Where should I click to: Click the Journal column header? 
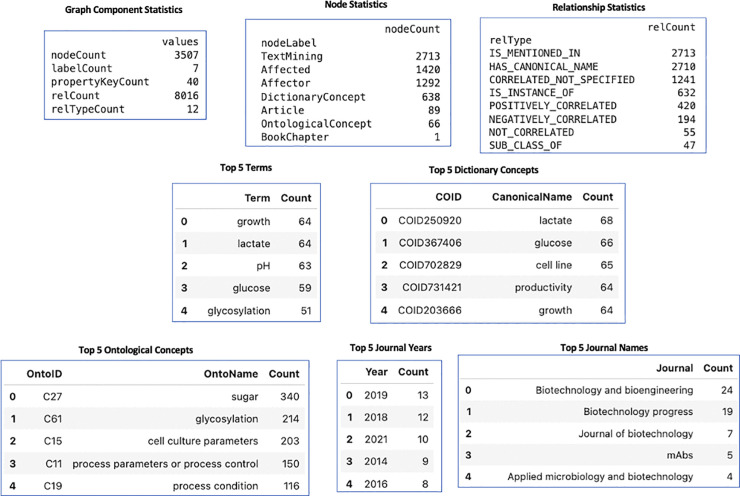674,368
